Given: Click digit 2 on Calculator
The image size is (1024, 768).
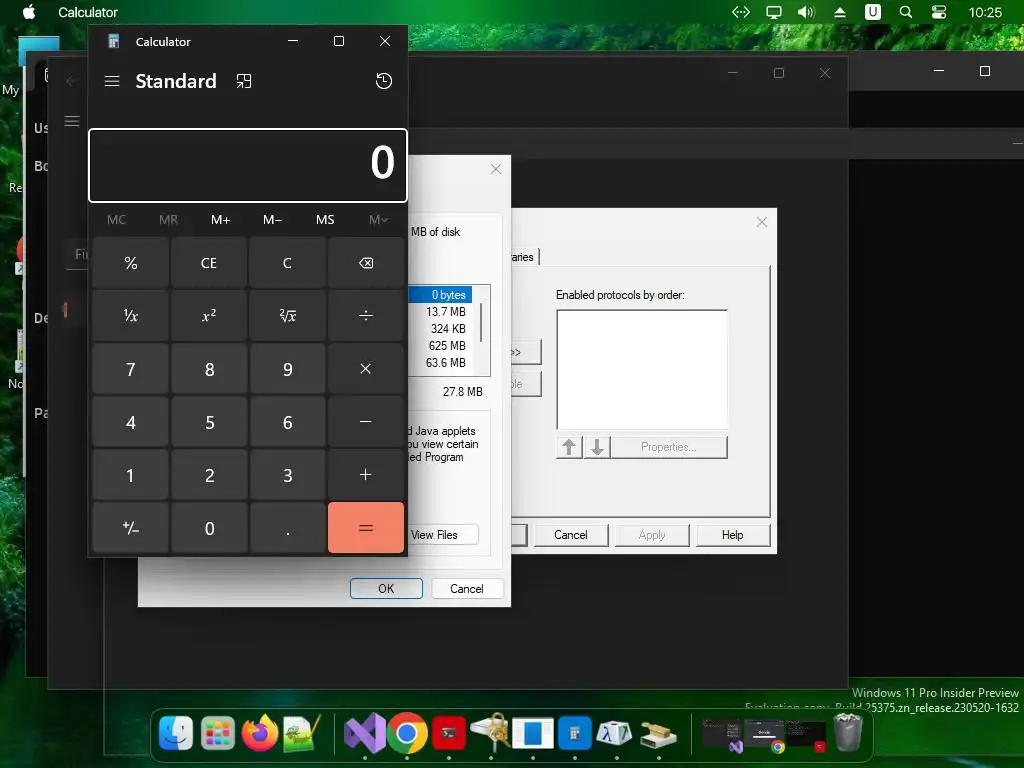Looking at the screenshot, I should click(x=209, y=475).
